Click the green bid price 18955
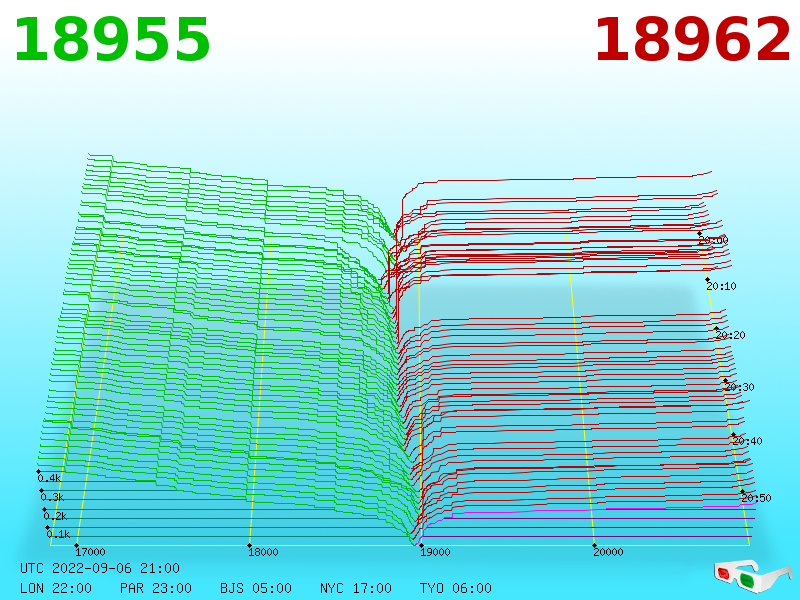Image resolution: width=800 pixels, height=600 pixels. (x=112, y=40)
